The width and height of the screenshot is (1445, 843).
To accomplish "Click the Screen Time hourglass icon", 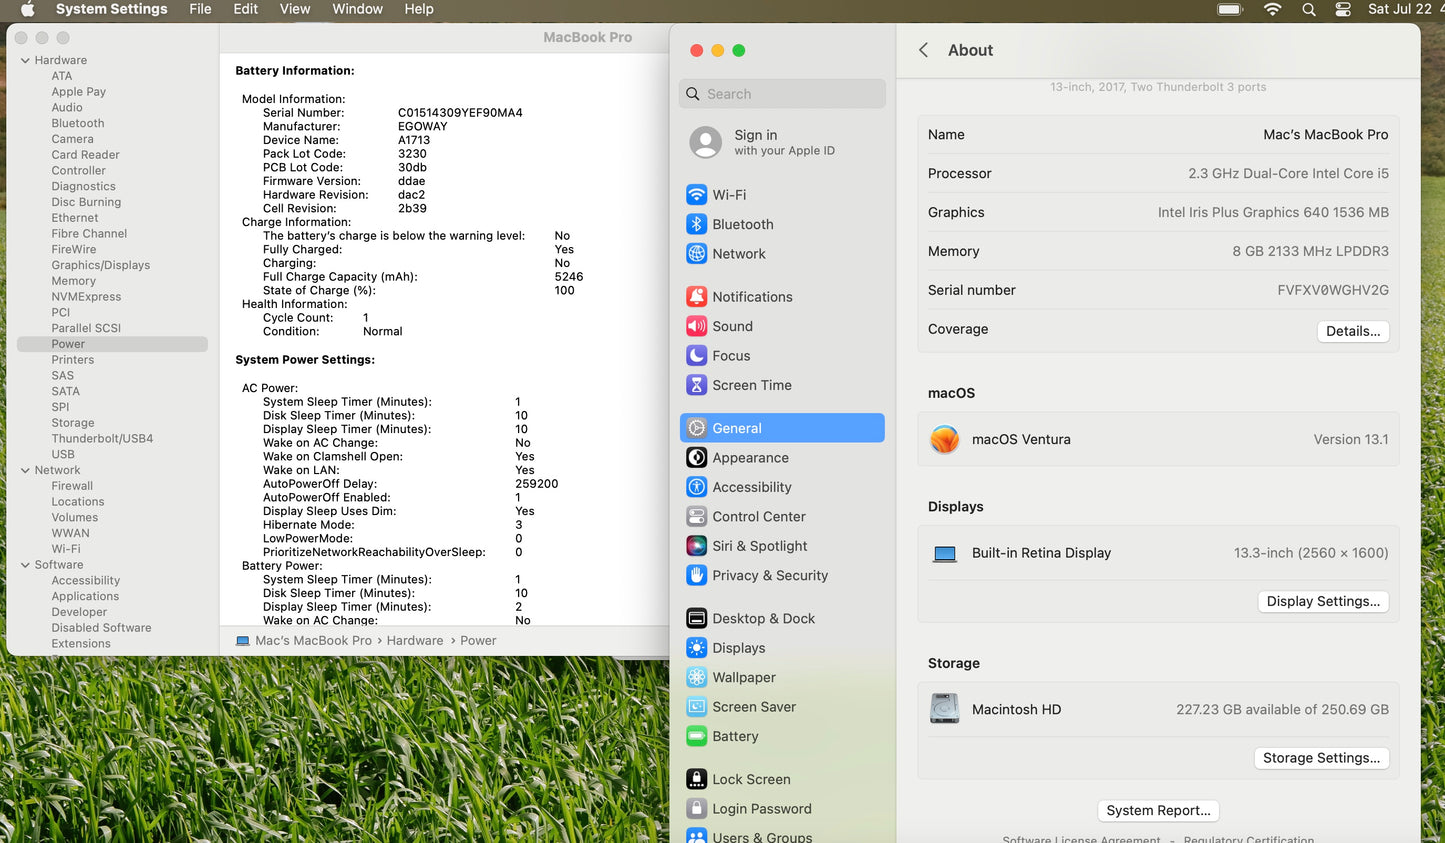I will pyautogui.click(x=697, y=385).
